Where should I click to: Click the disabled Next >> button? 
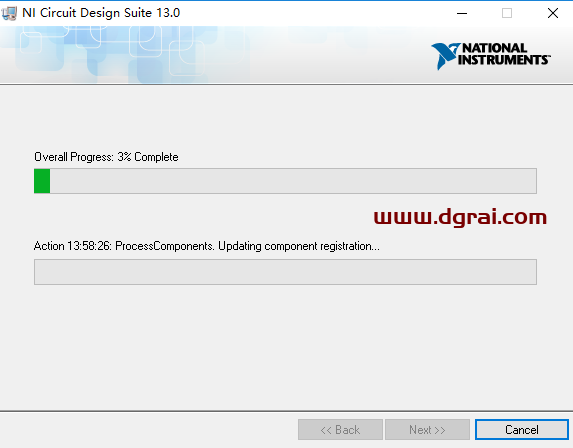(x=427, y=430)
